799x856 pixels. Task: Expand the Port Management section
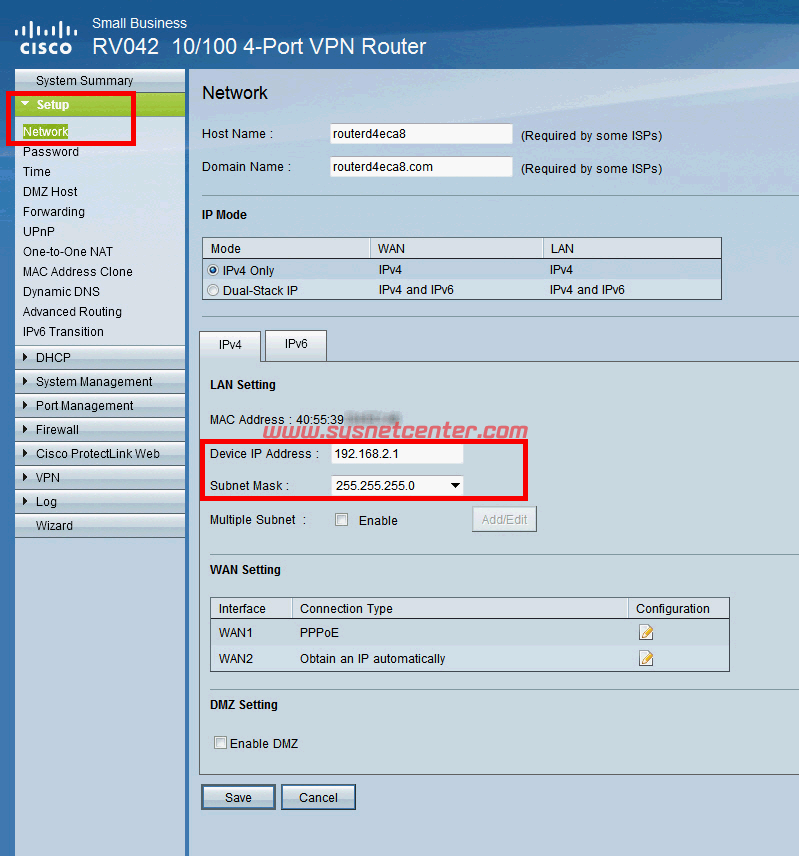tap(100, 406)
